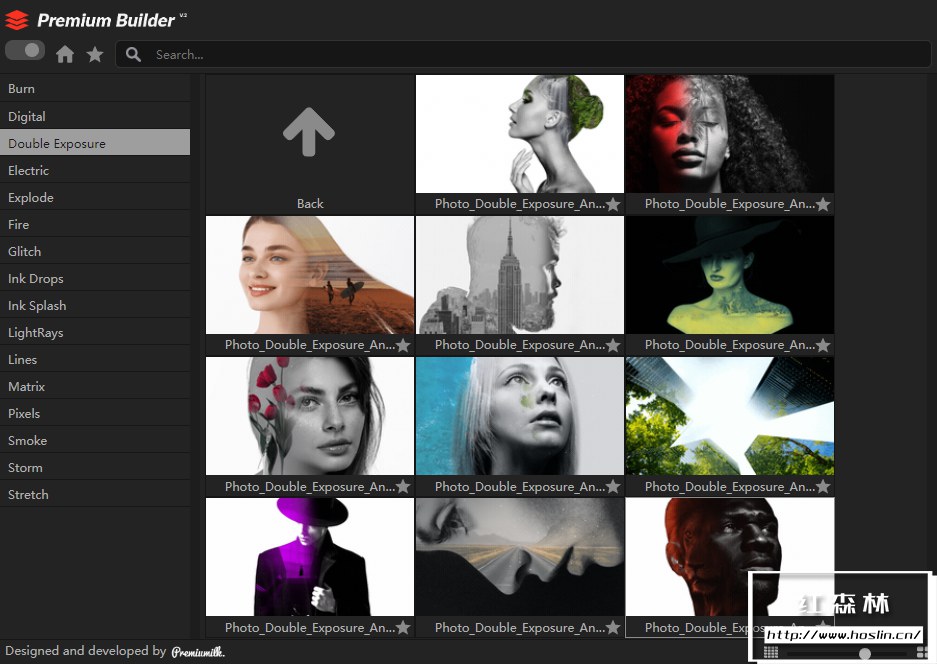This screenshot has height=664, width=937.
Task: Favorite star for red tulips woman preset
Action: click(x=403, y=486)
